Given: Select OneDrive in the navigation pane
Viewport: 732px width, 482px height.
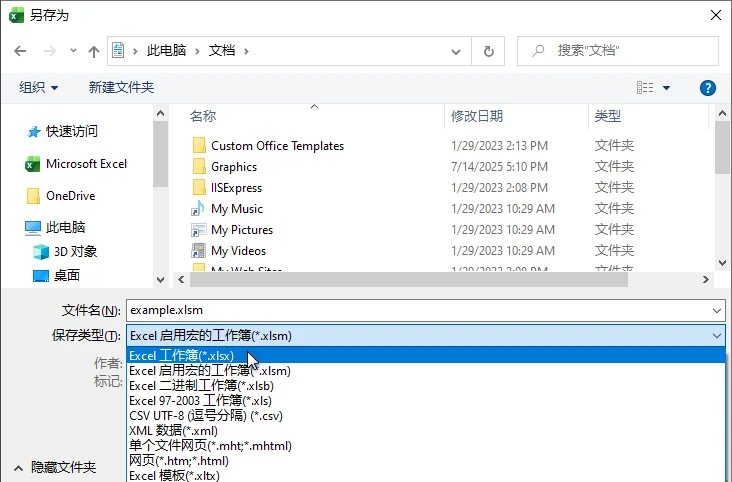Looking at the screenshot, I should coord(70,196).
